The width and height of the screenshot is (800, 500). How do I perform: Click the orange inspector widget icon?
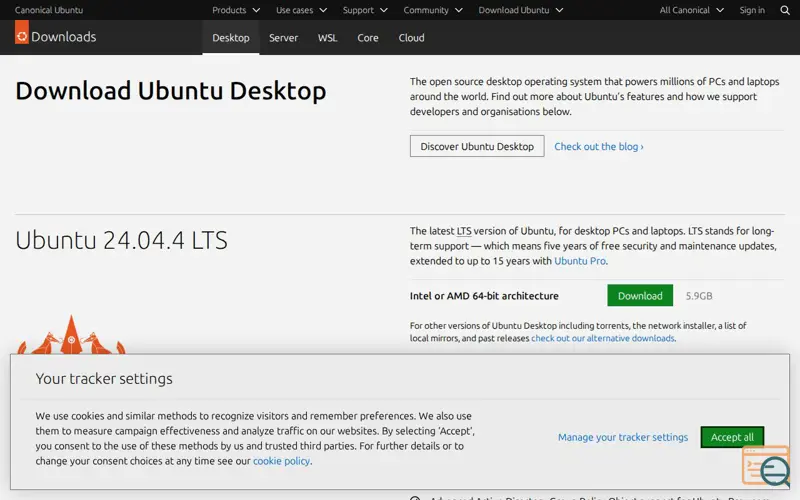click(x=765, y=466)
